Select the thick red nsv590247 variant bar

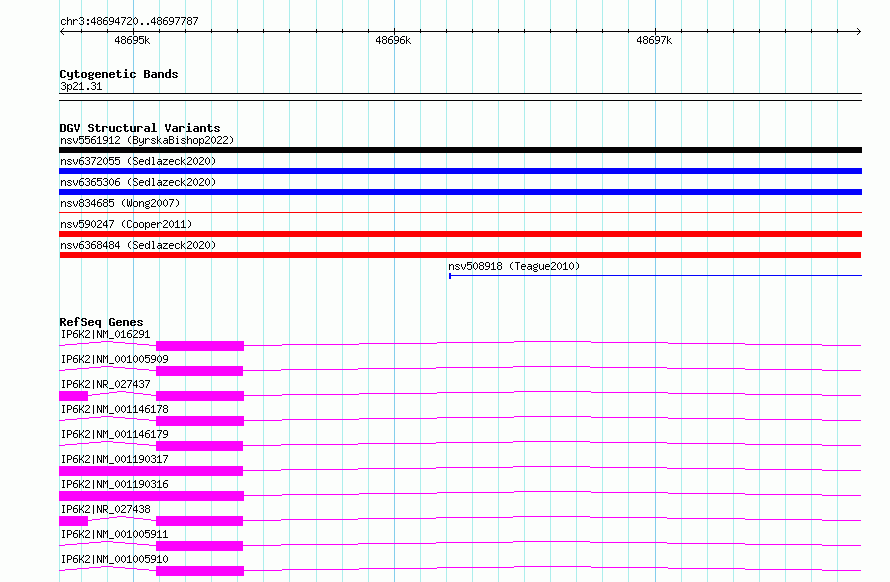(x=460, y=234)
